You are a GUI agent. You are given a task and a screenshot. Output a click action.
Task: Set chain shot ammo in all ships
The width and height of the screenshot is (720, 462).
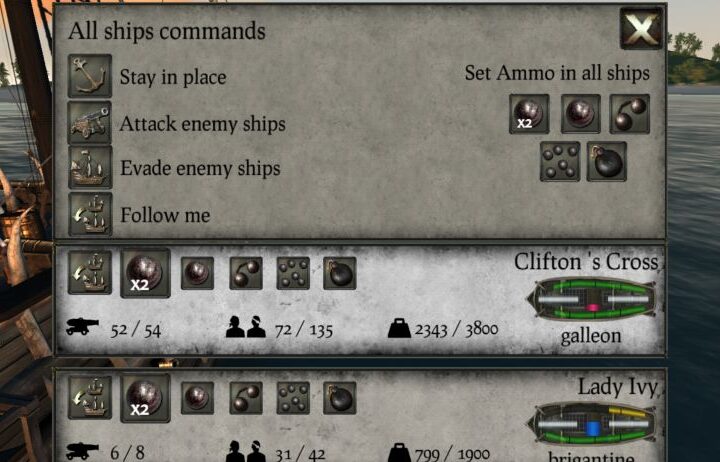[630, 114]
